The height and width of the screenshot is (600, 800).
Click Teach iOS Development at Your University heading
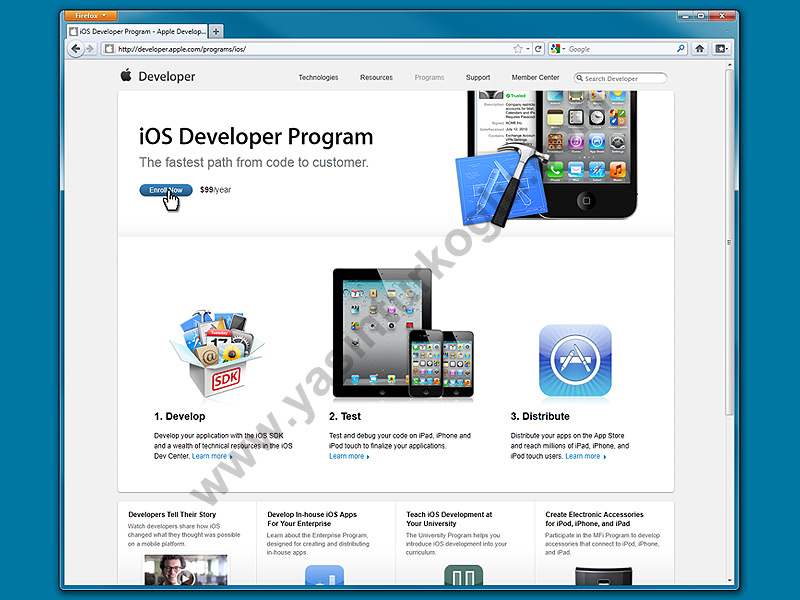(x=449, y=519)
